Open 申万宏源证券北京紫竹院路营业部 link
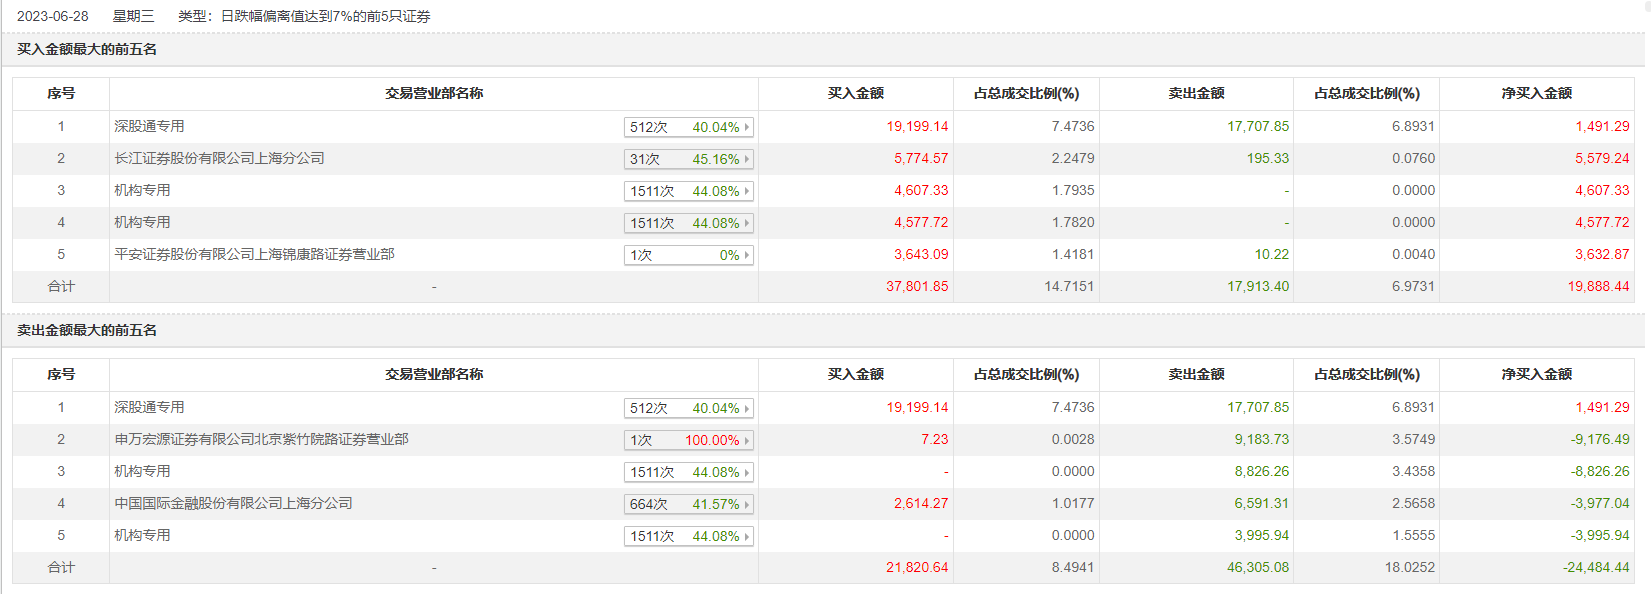Image resolution: width=1651 pixels, height=594 pixels. [x=261, y=439]
